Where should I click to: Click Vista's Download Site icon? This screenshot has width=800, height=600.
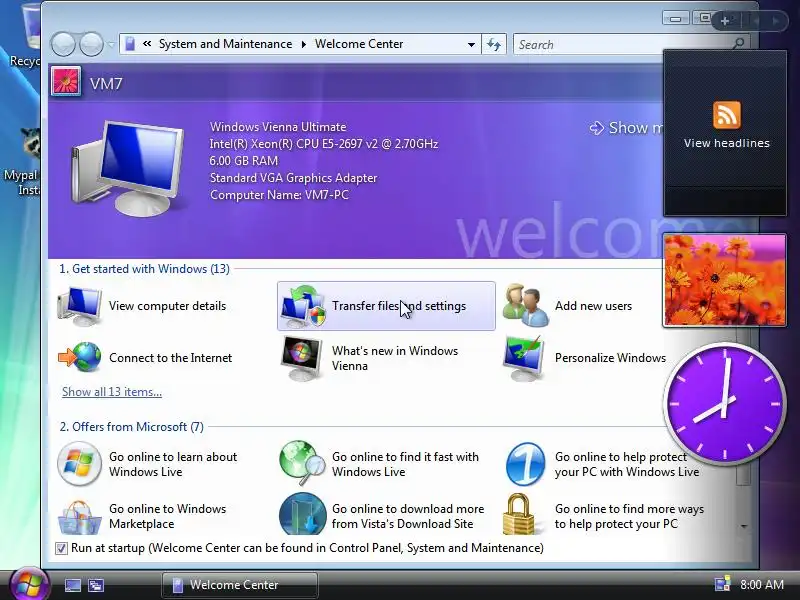tap(303, 514)
